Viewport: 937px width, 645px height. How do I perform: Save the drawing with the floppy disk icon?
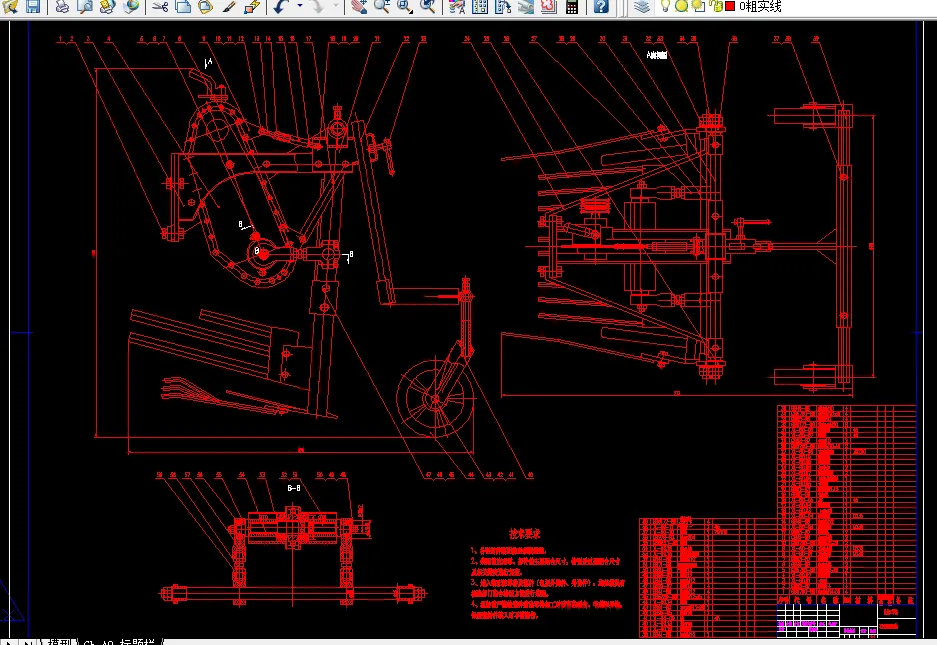32,6
